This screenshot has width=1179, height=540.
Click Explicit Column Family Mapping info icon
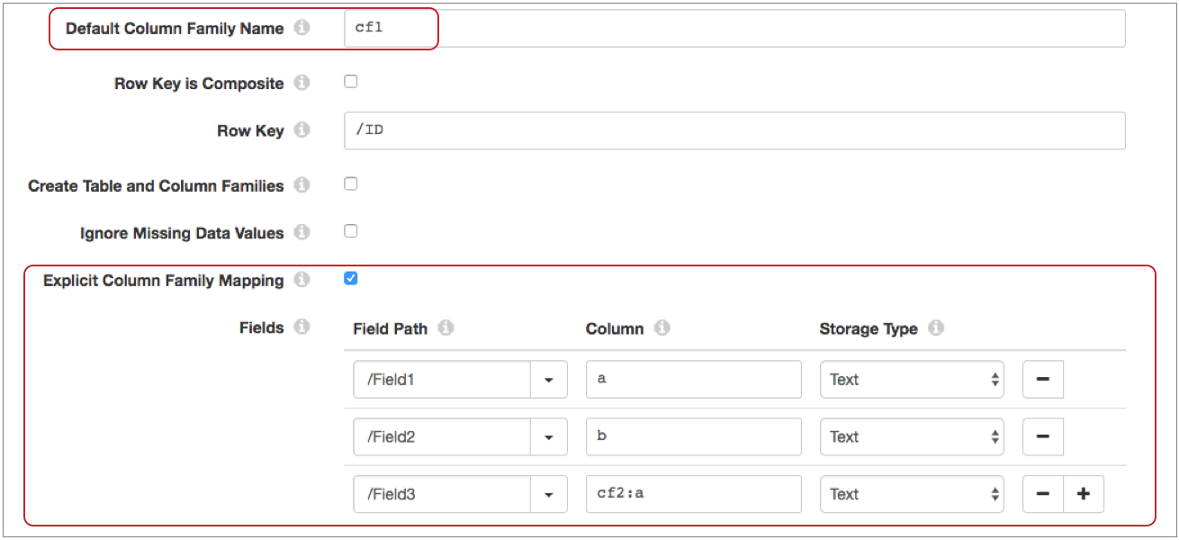click(x=302, y=280)
